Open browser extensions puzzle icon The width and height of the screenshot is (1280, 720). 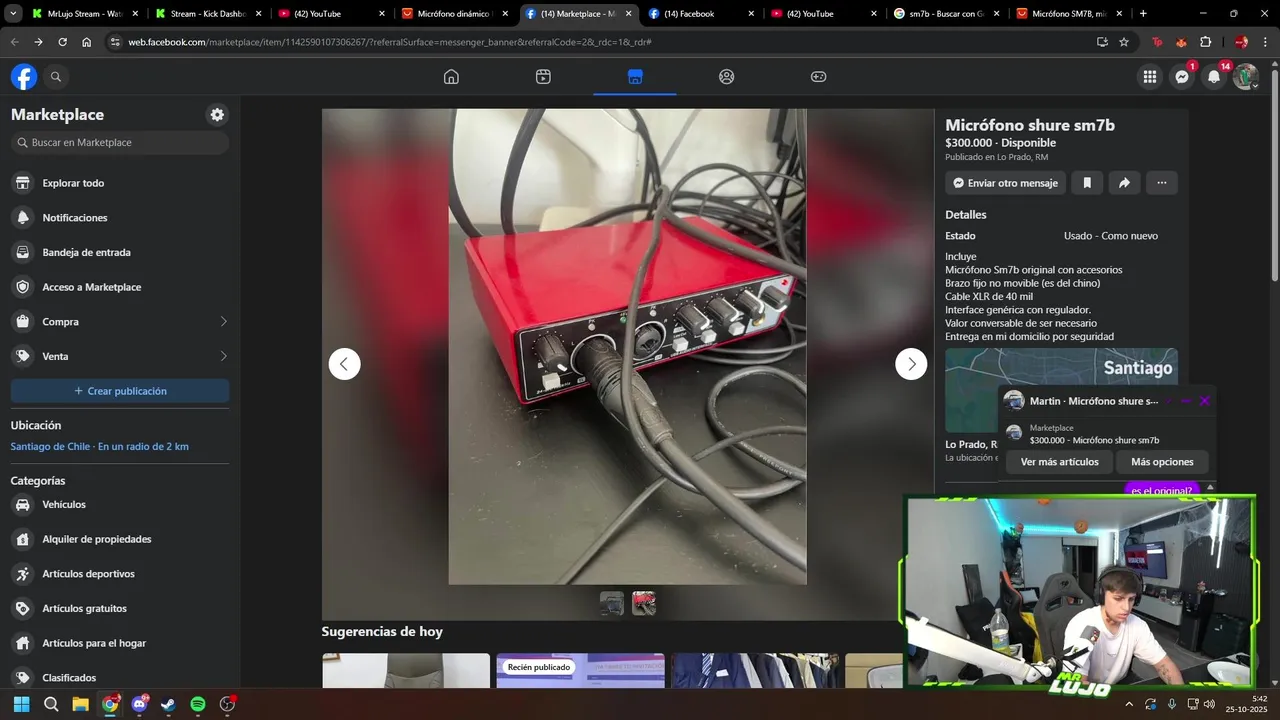[x=1205, y=42]
